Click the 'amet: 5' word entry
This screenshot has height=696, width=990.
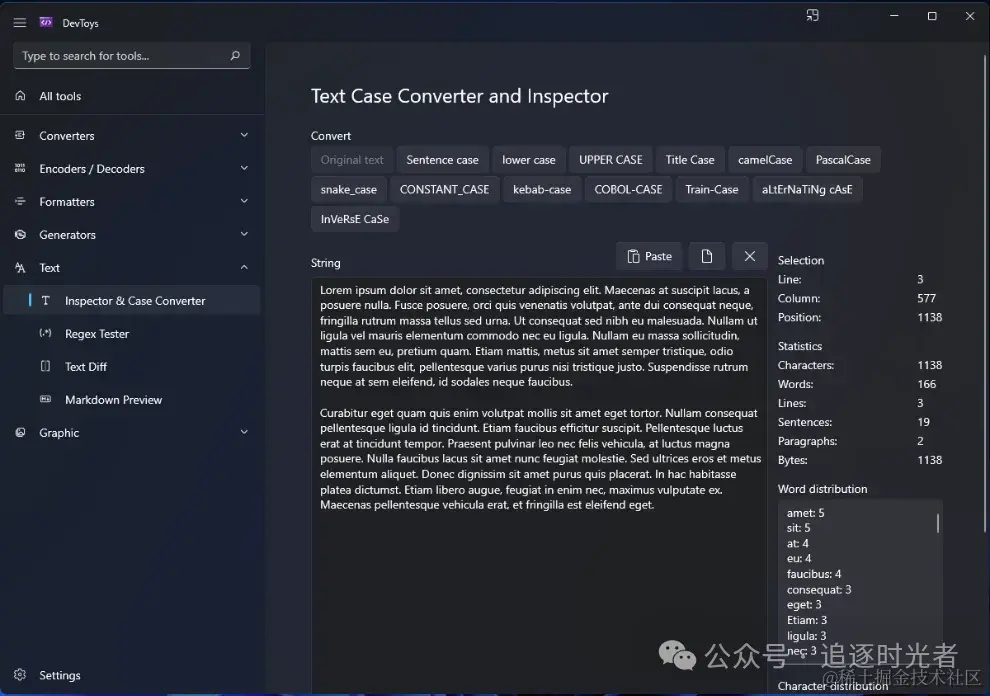tap(805, 513)
